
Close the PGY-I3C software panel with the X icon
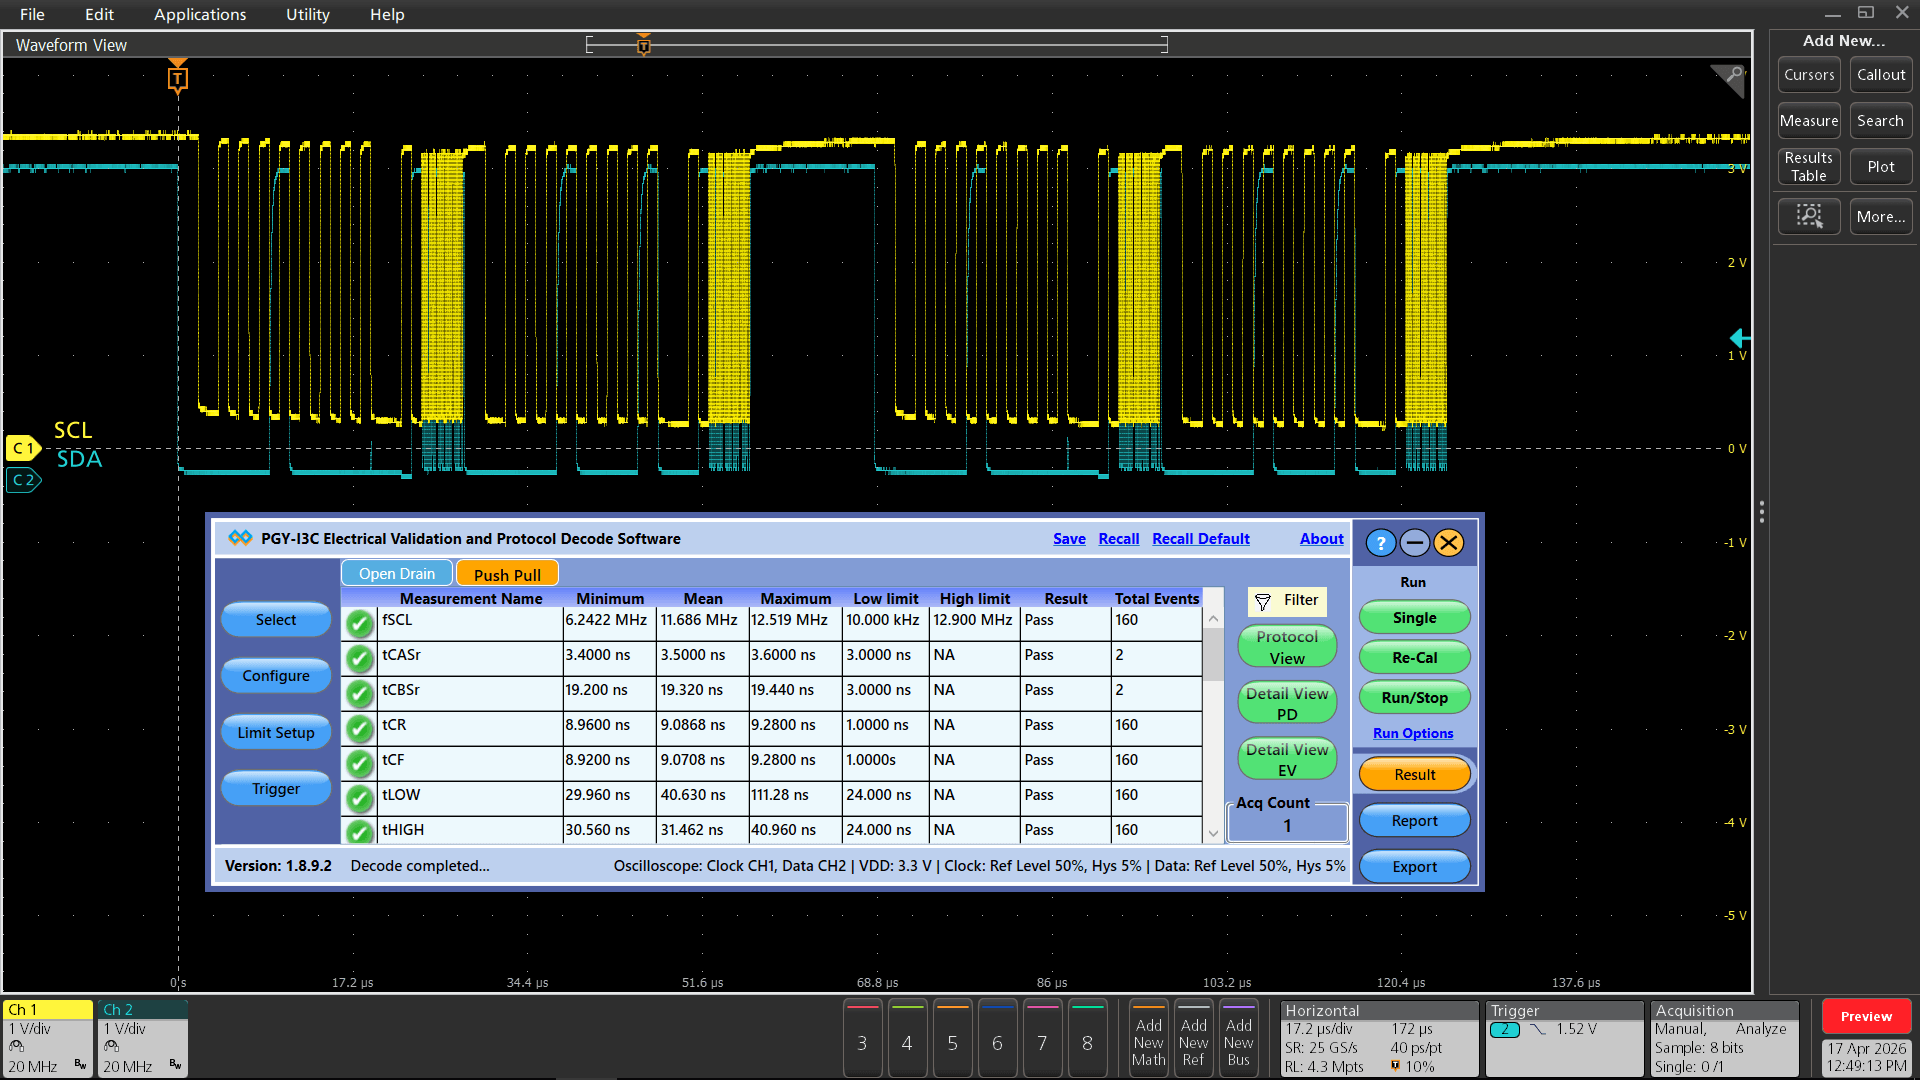1448,543
